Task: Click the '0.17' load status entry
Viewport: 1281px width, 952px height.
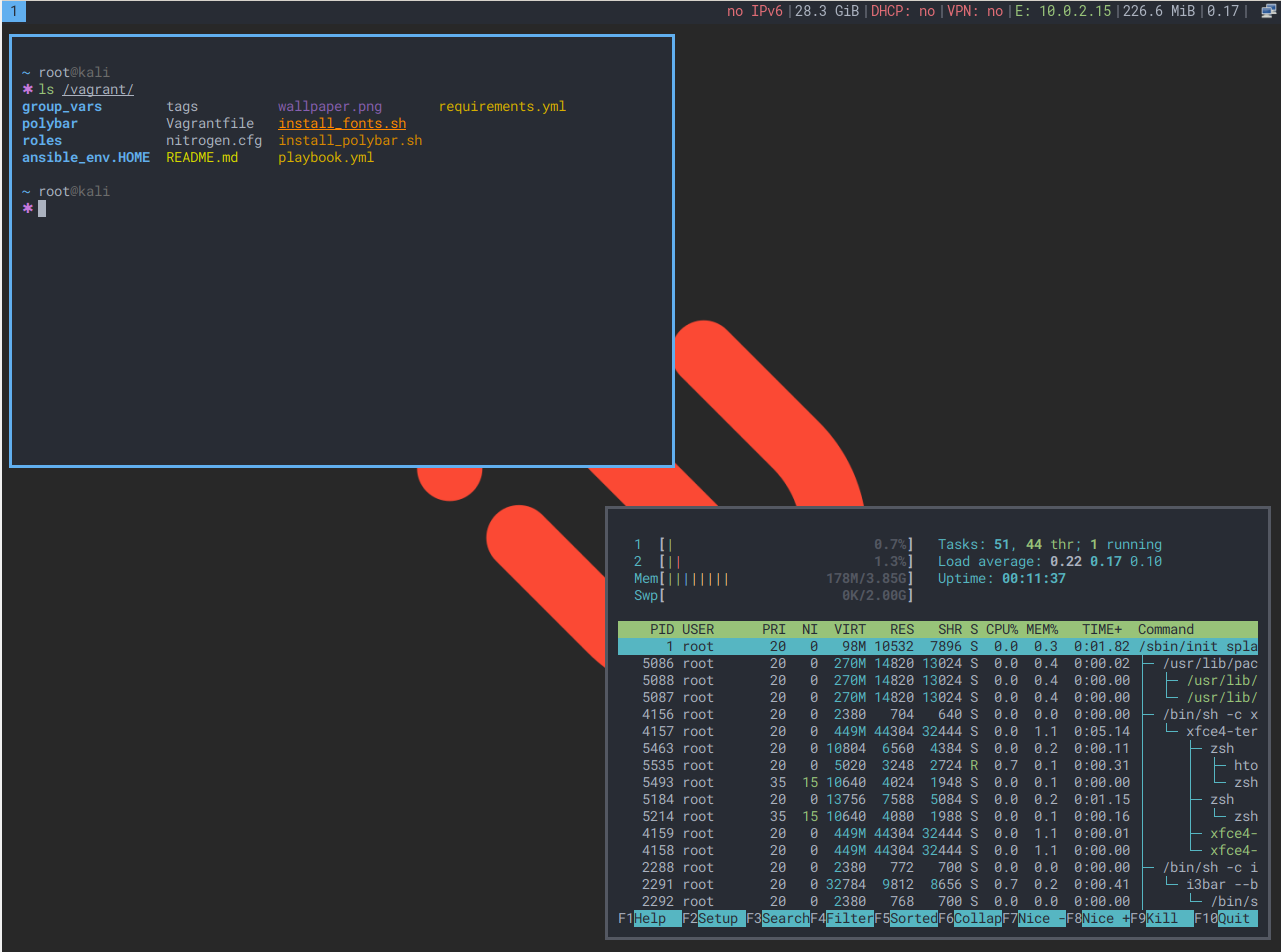Action: 1222,12
